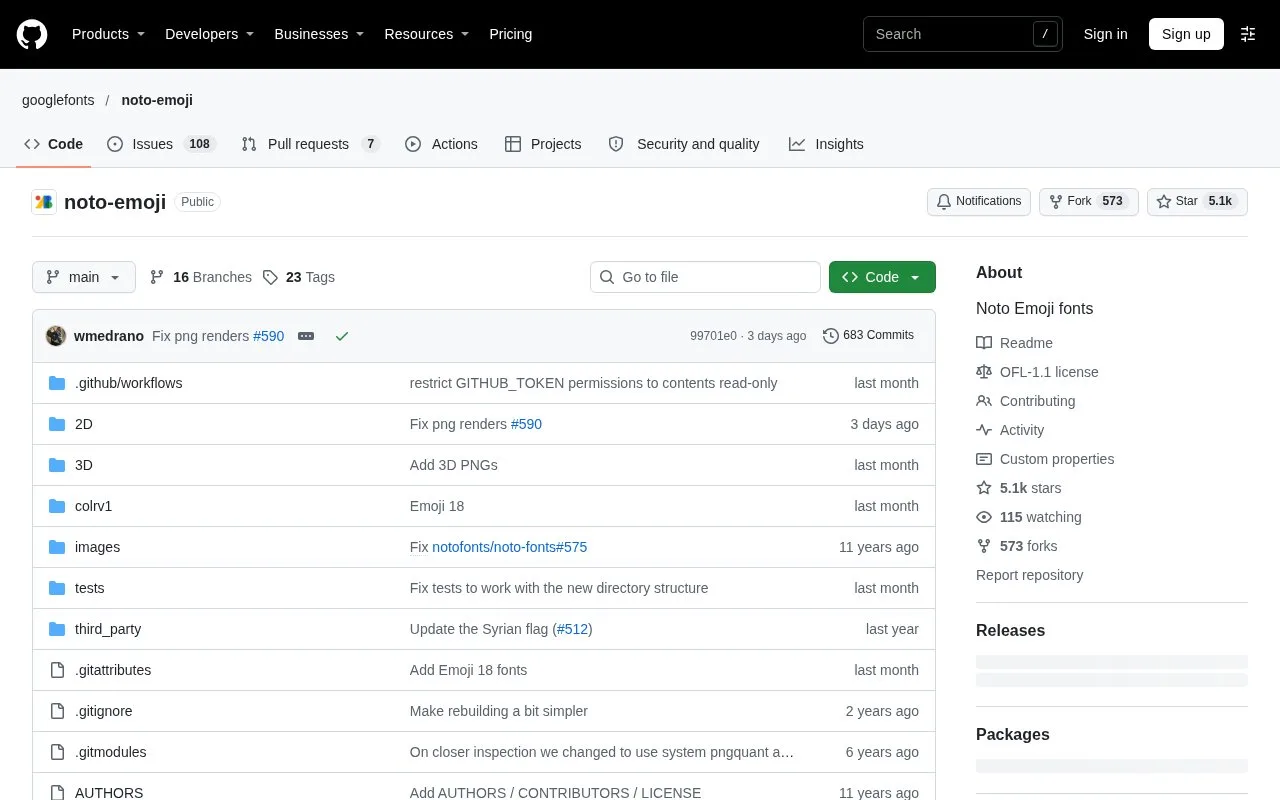This screenshot has height=800, width=1280.
Task: Switch to the Projects tab
Action: coord(543,144)
